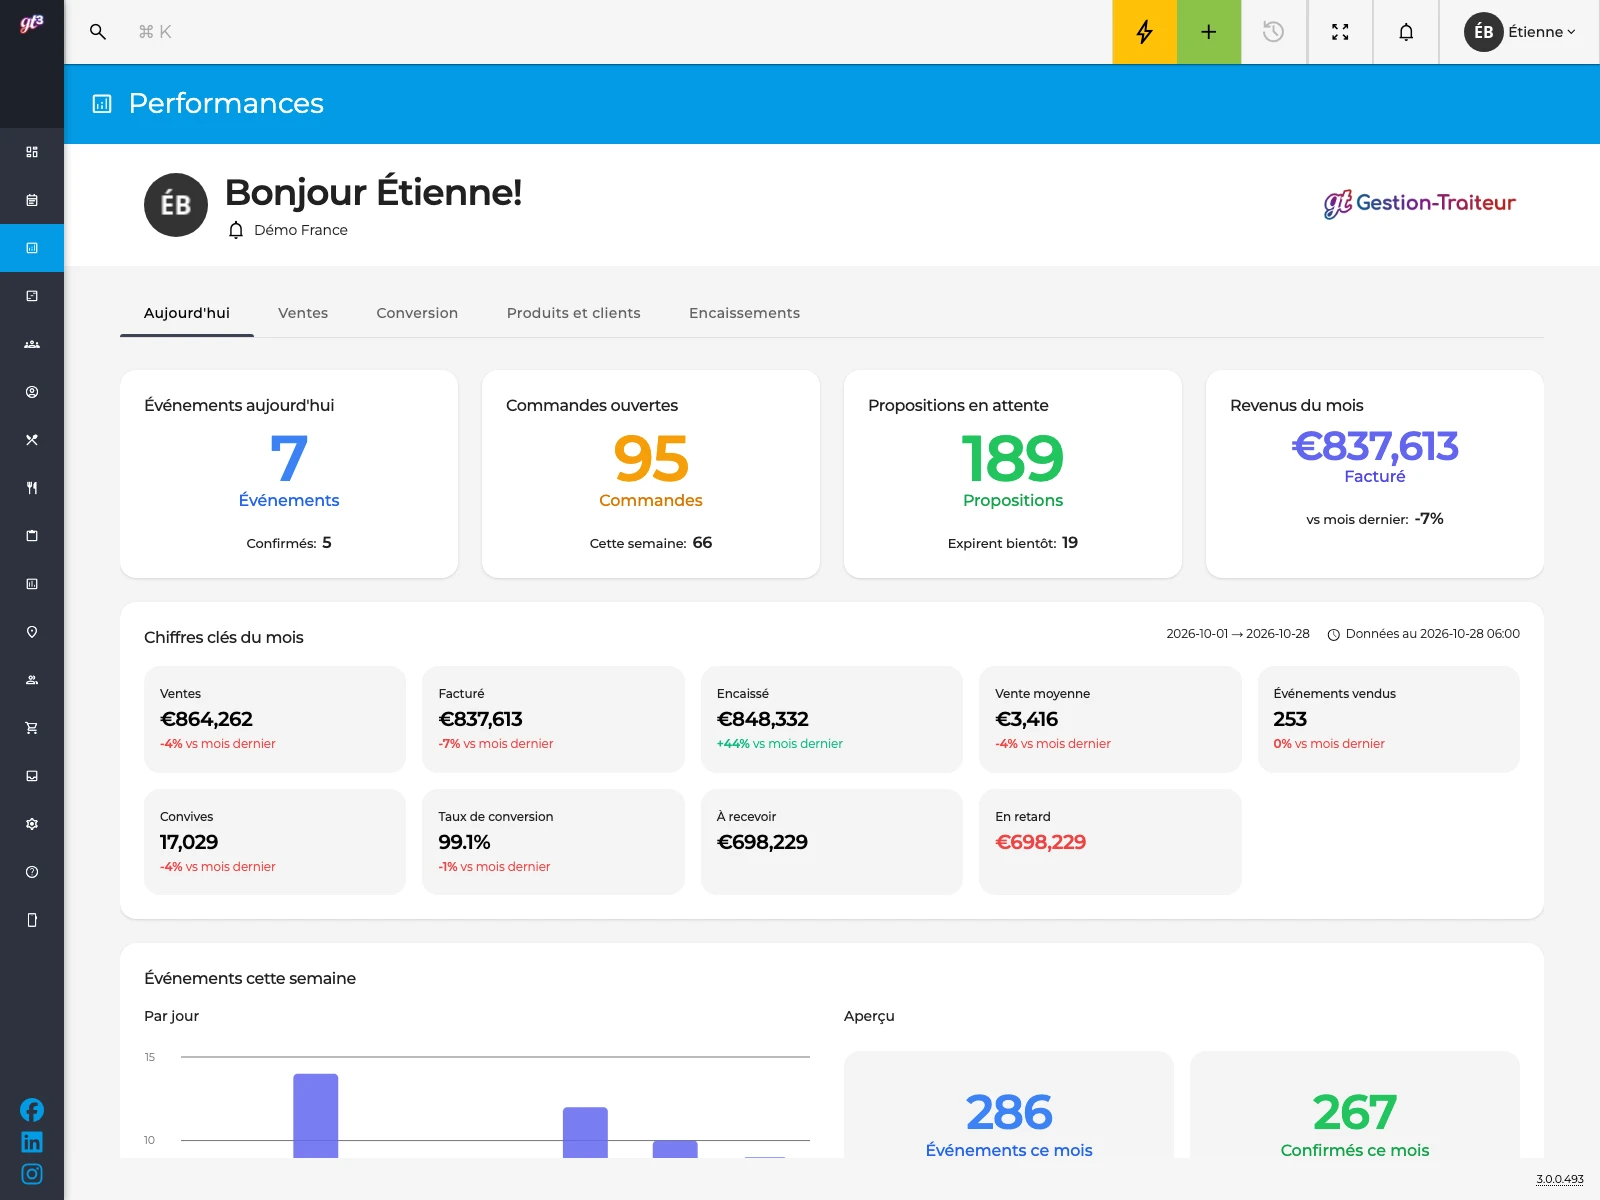Click the Taux de conversion 99.1% value
This screenshot has height=1200, width=1600.
464,842
